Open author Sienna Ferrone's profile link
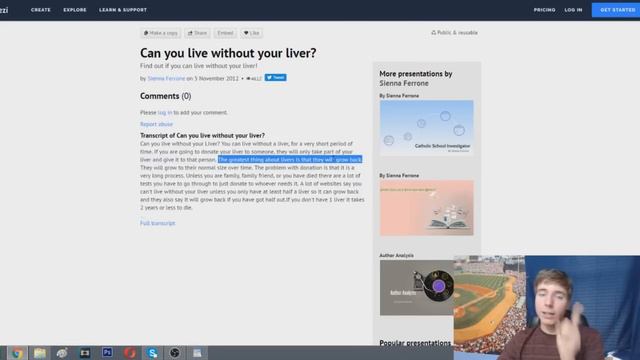The height and width of the screenshot is (360, 640). (166, 78)
